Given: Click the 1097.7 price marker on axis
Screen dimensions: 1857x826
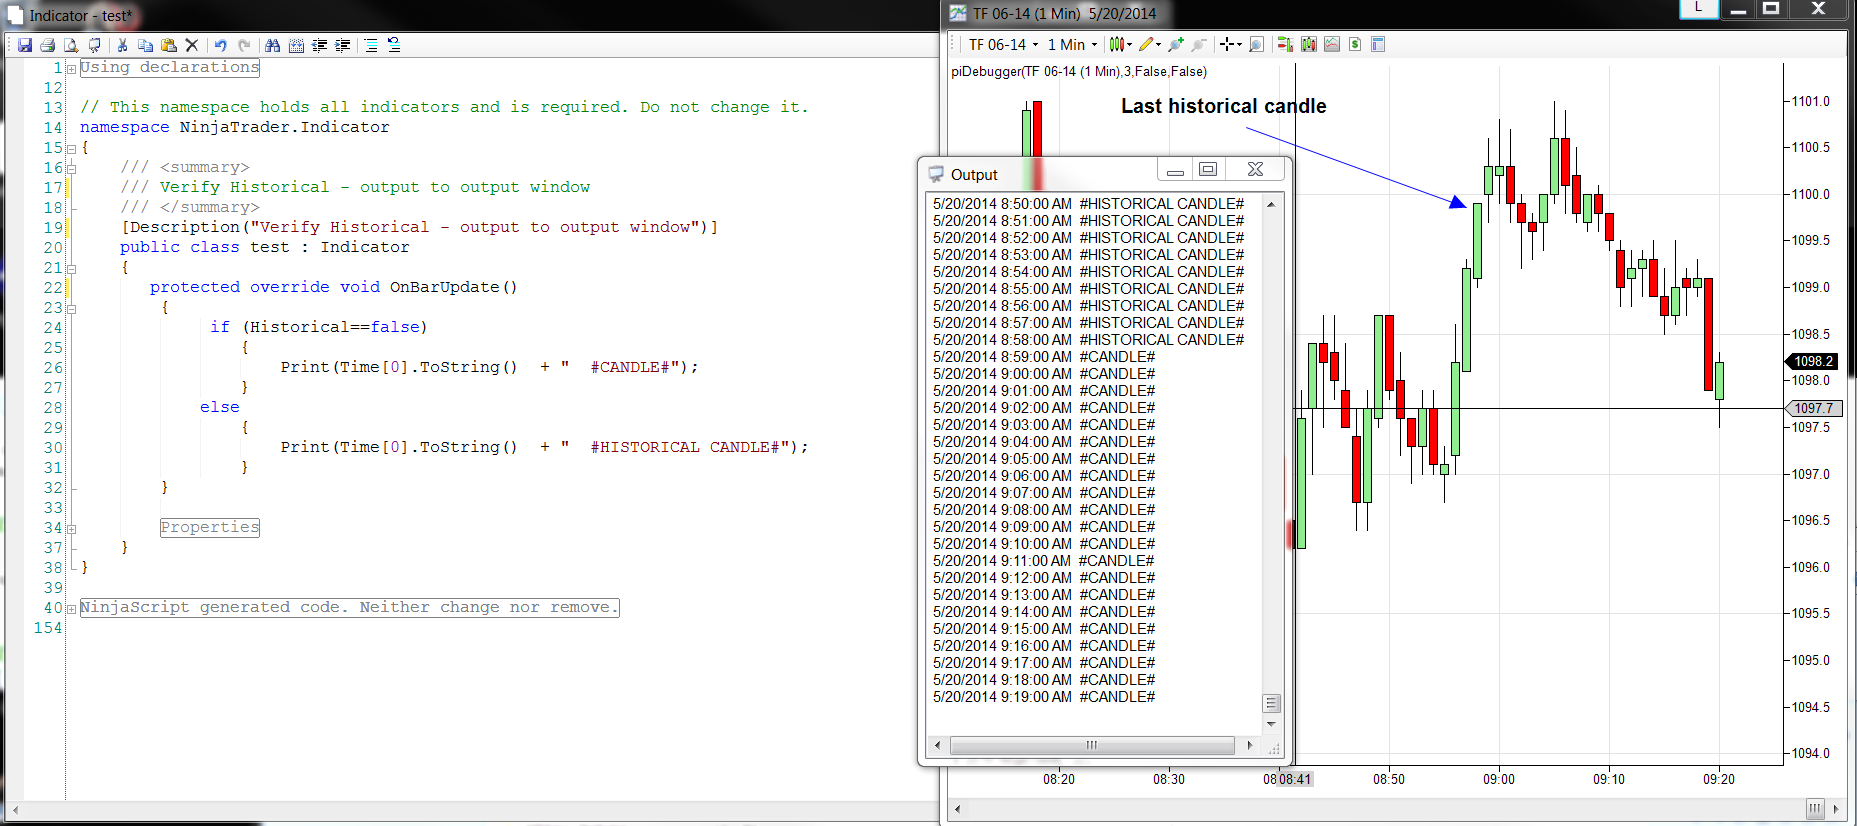Looking at the screenshot, I should coord(1813,408).
